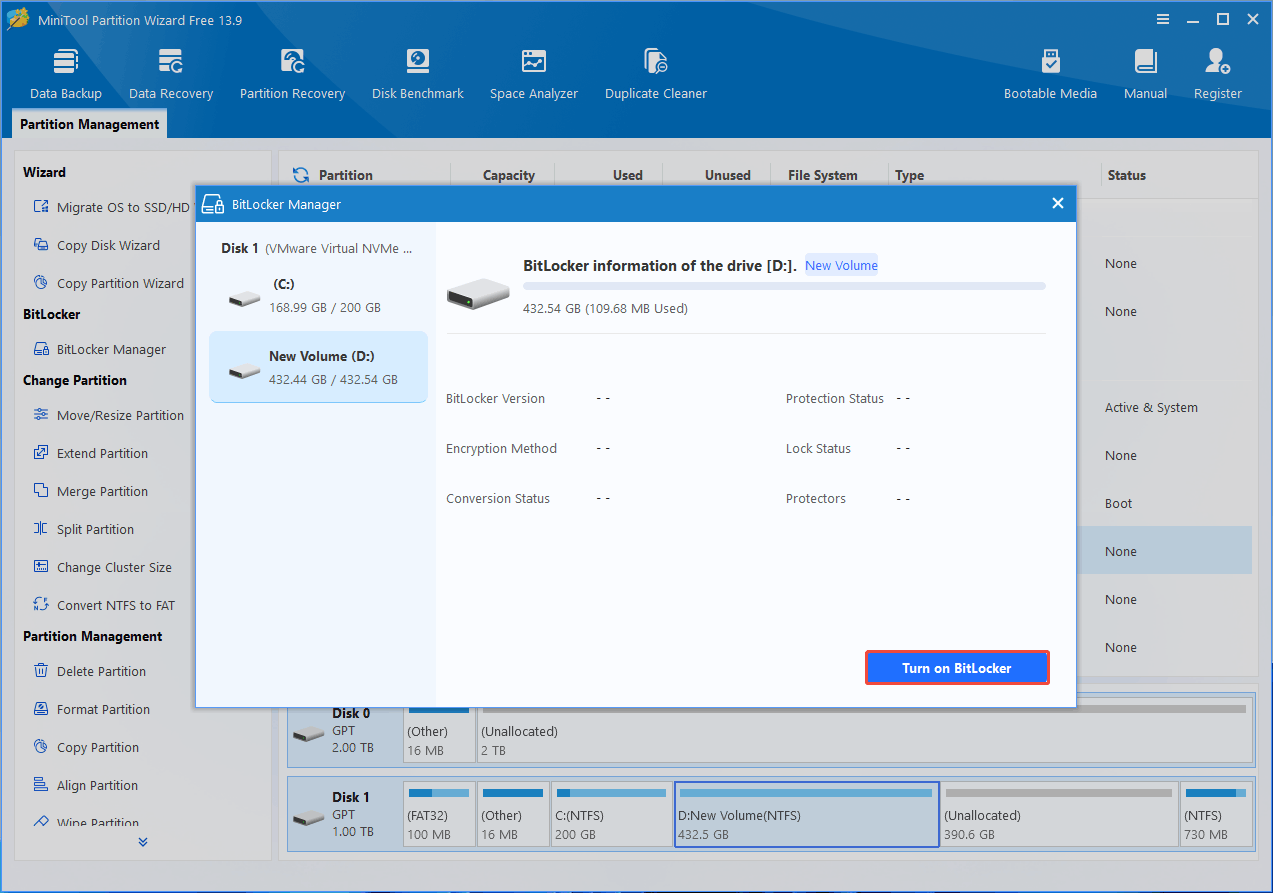1273x893 pixels.
Task: Click the Disk 1 header in BitLocker Manager
Action: point(316,248)
